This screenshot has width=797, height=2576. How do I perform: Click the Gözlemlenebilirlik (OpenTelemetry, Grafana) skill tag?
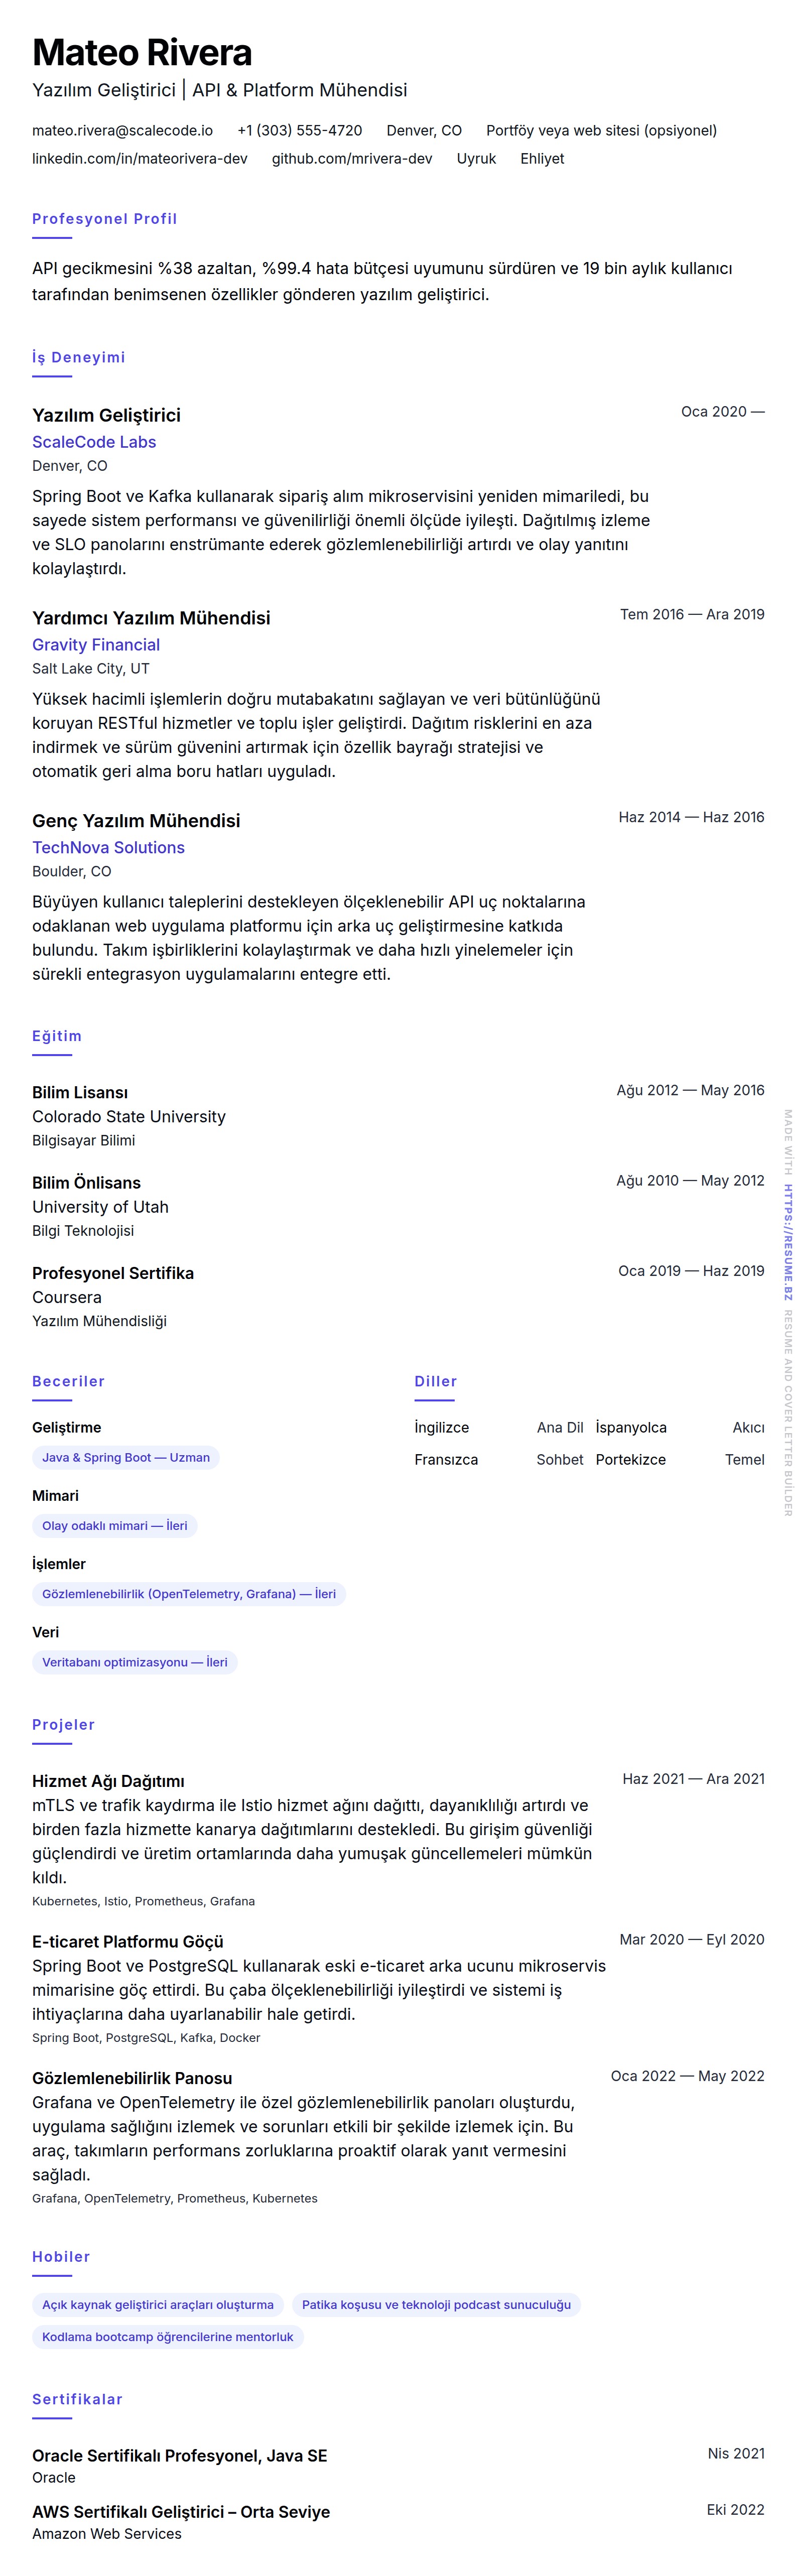pos(189,1593)
